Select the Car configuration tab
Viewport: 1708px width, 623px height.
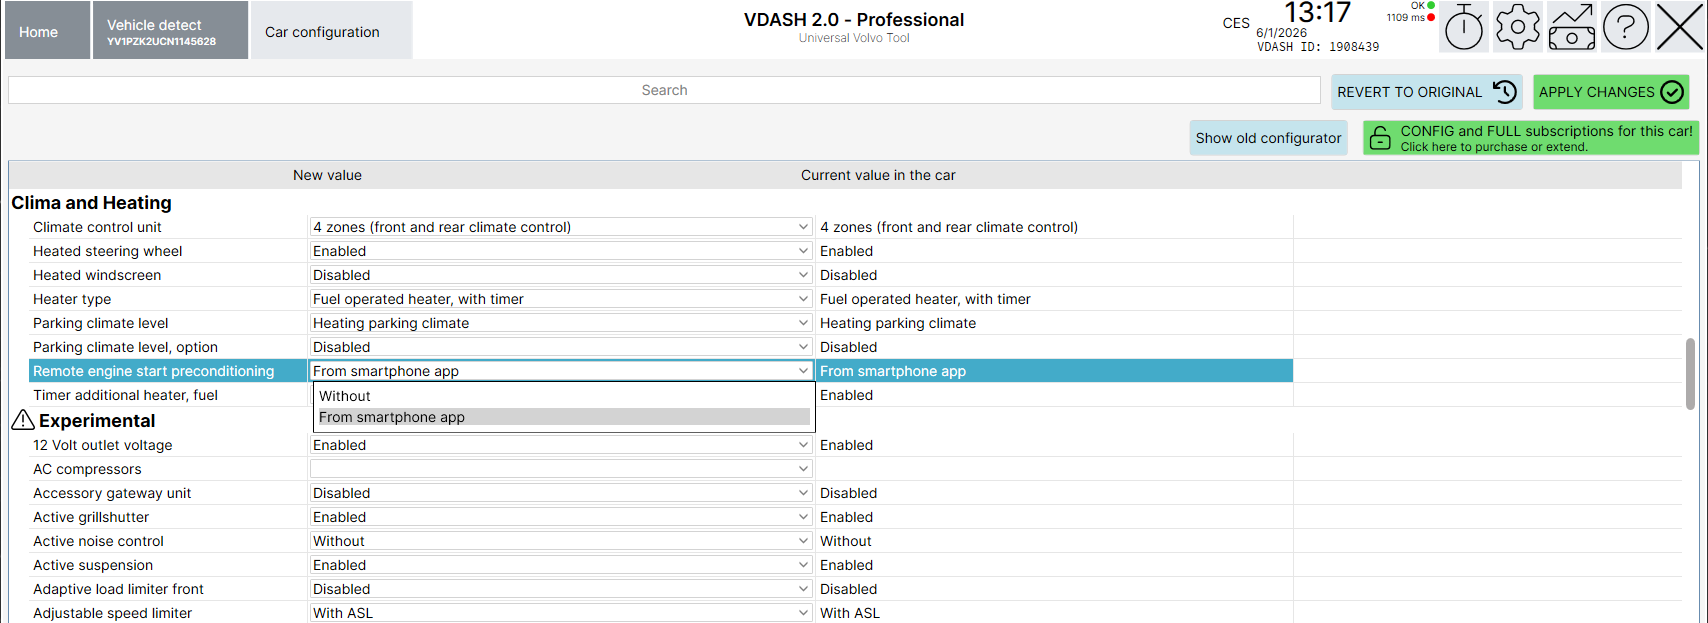[x=331, y=30]
